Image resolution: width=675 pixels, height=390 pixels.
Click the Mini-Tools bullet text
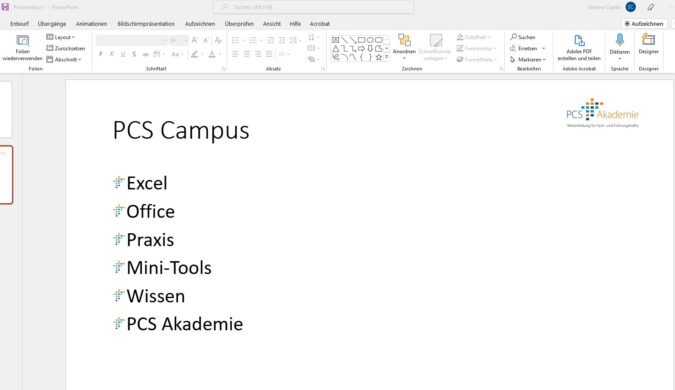tap(169, 268)
